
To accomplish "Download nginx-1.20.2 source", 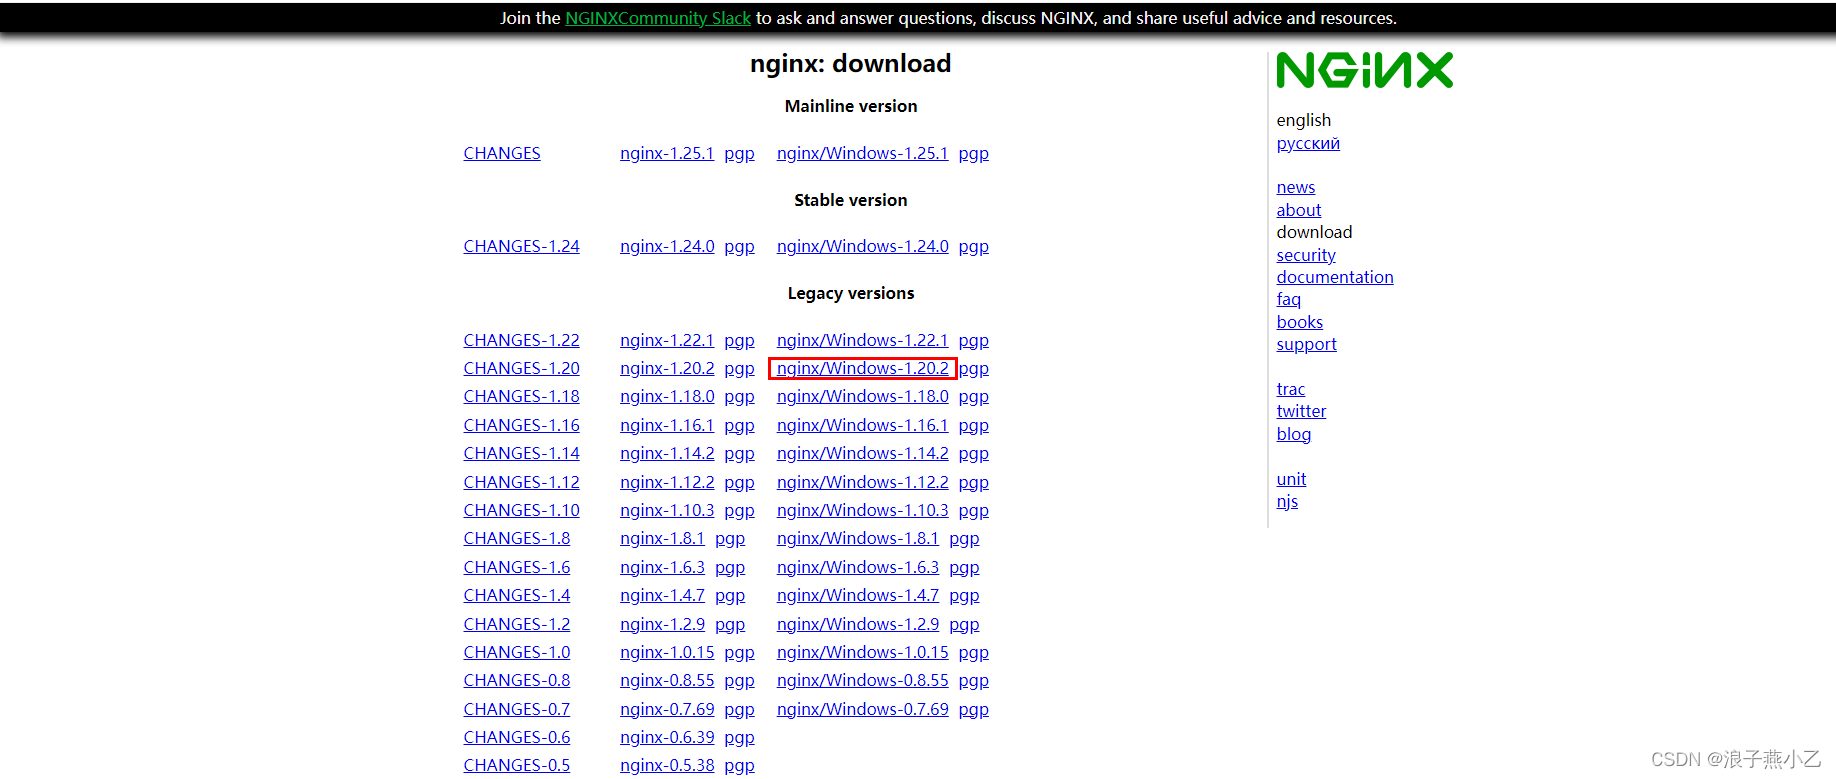I will 667,368.
